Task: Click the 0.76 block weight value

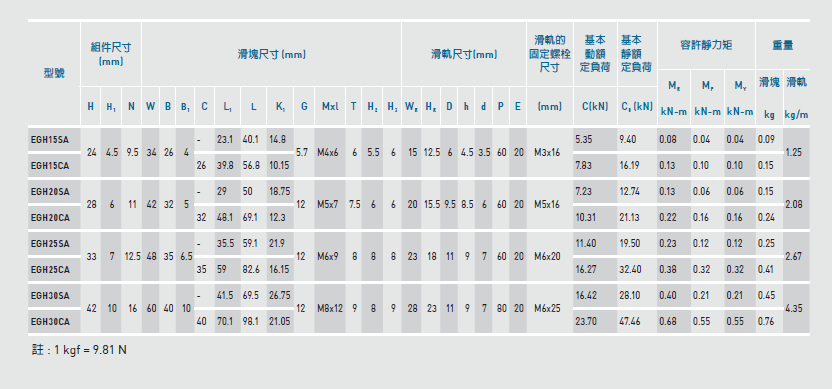Action: click(766, 322)
